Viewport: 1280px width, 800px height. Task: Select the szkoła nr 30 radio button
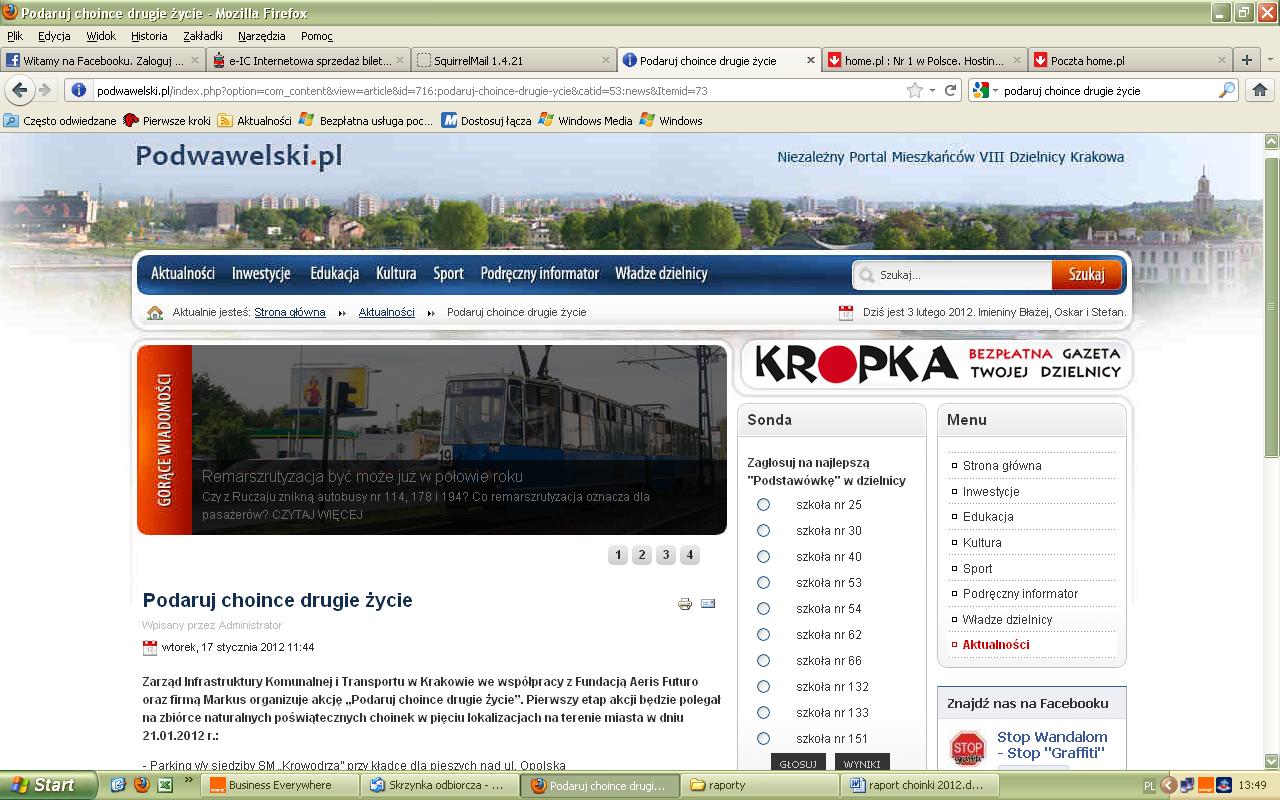[x=764, y=531]
